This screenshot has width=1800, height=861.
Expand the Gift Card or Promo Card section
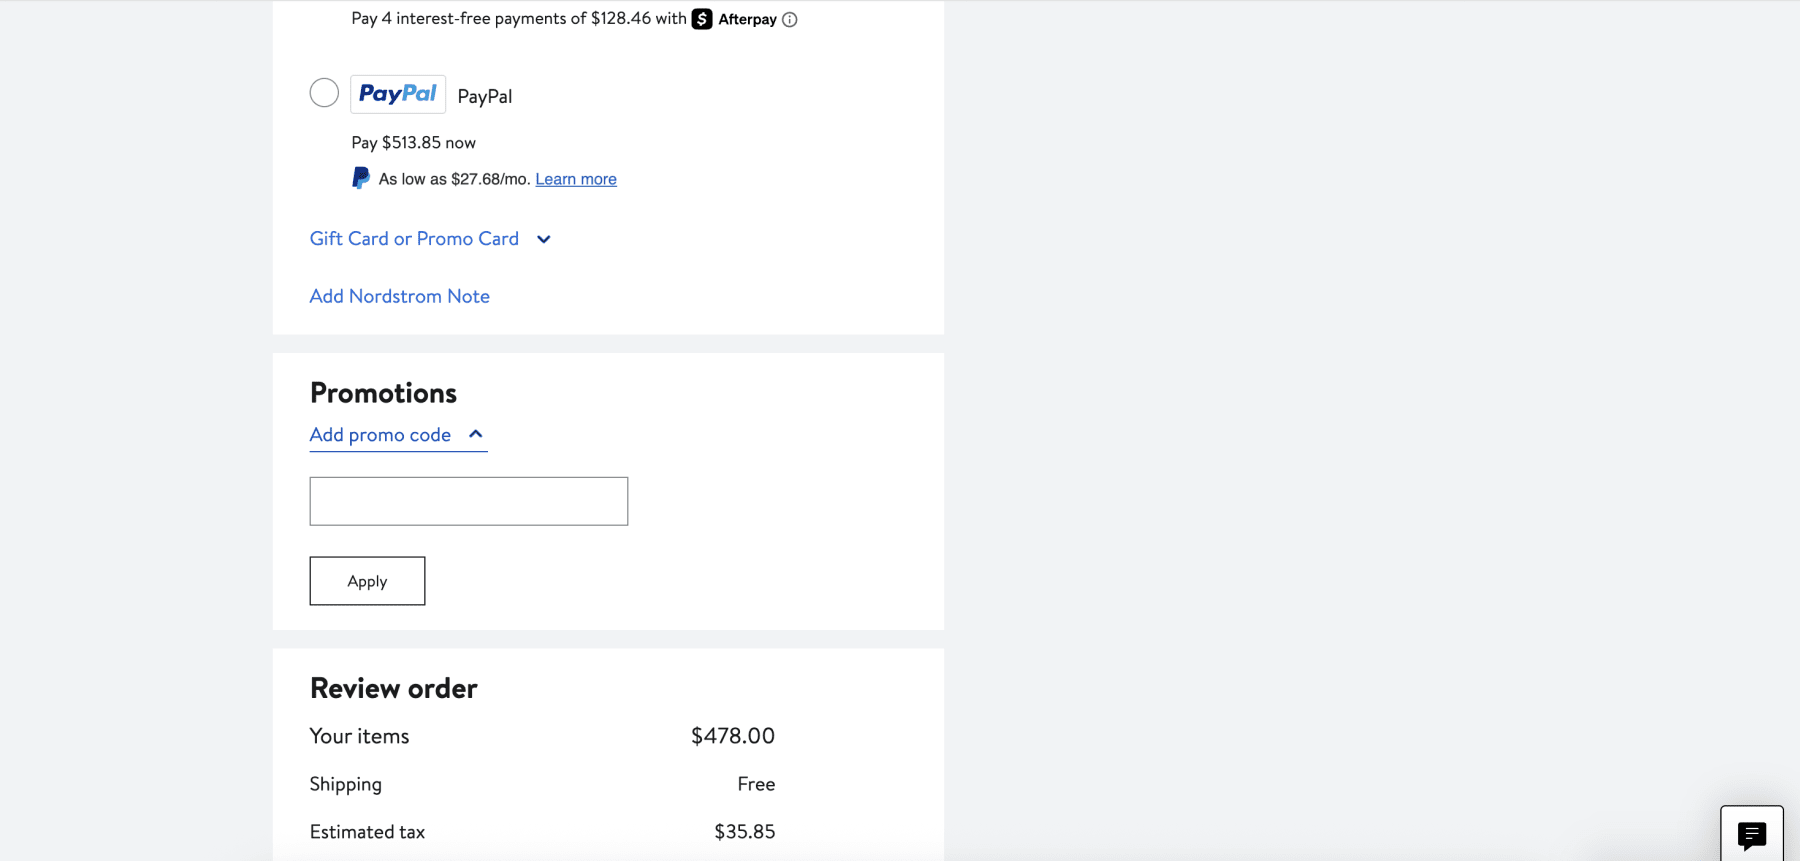coord(413,238)
